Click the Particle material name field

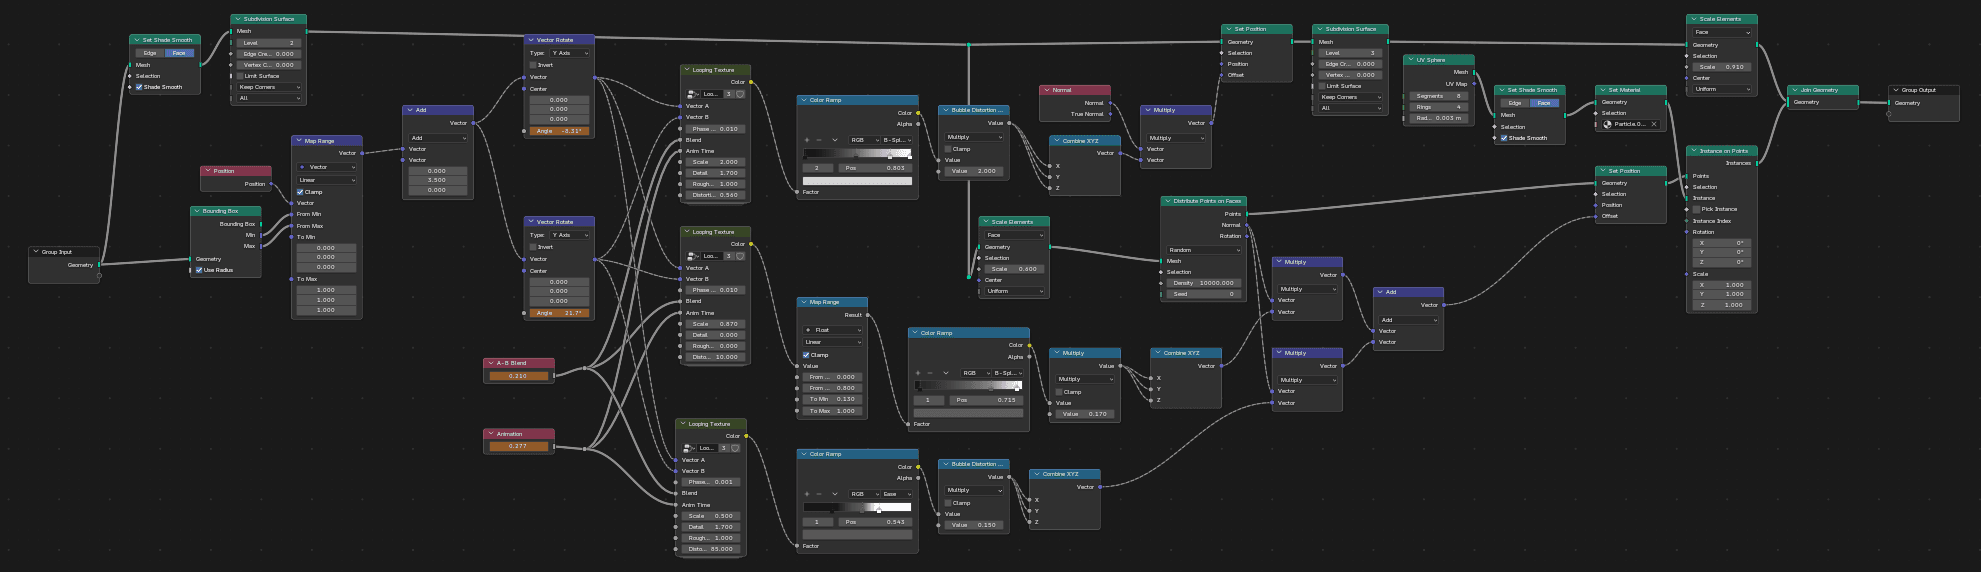1630,124
